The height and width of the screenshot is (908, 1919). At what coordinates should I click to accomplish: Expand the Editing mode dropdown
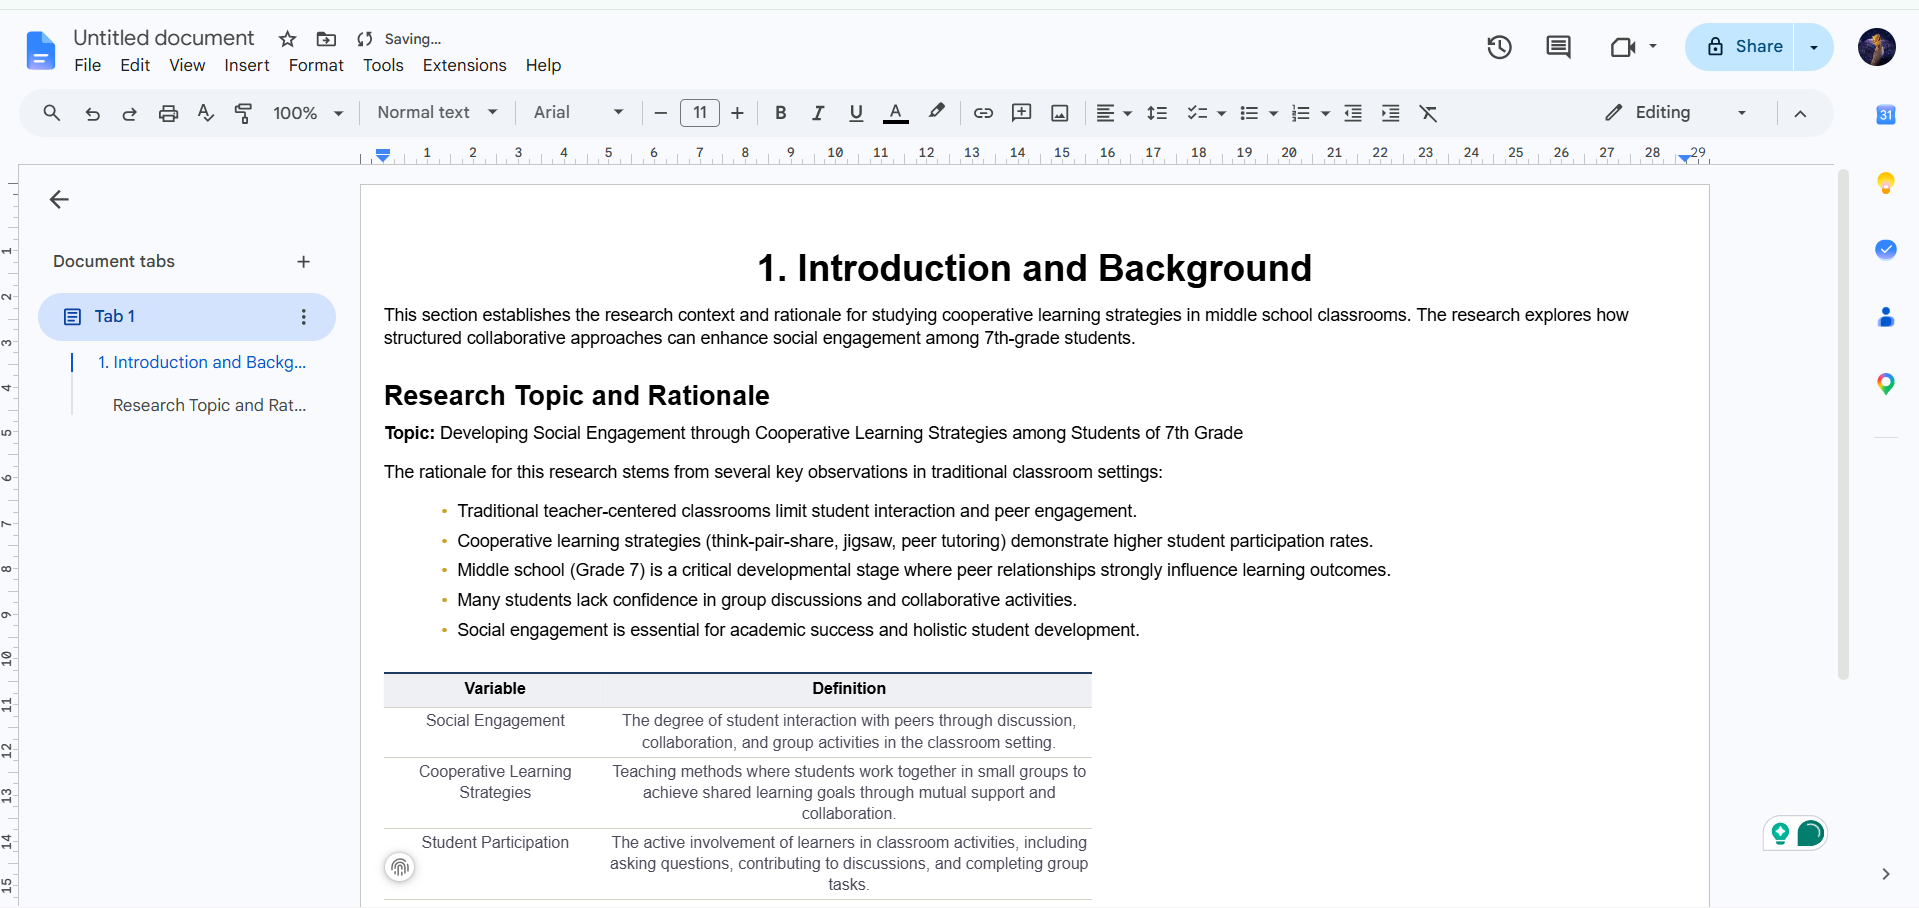[x=1675, y=113]
